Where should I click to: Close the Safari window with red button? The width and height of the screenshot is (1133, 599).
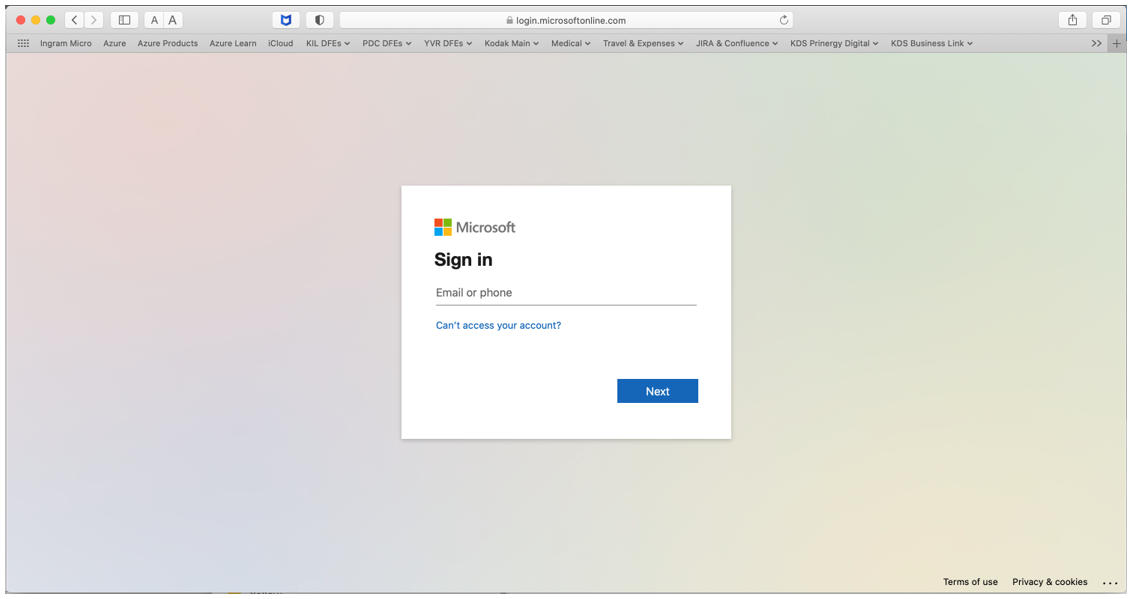click(x=20, y=20)
